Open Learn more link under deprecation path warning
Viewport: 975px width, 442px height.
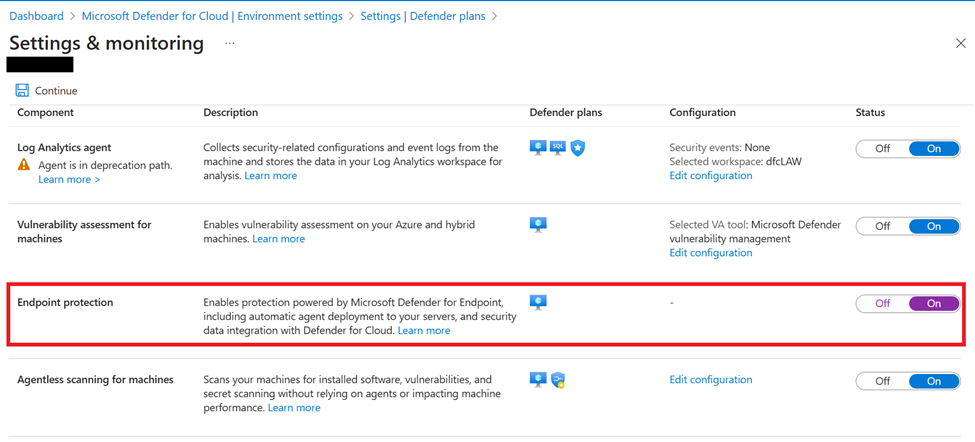click(69, 179)
